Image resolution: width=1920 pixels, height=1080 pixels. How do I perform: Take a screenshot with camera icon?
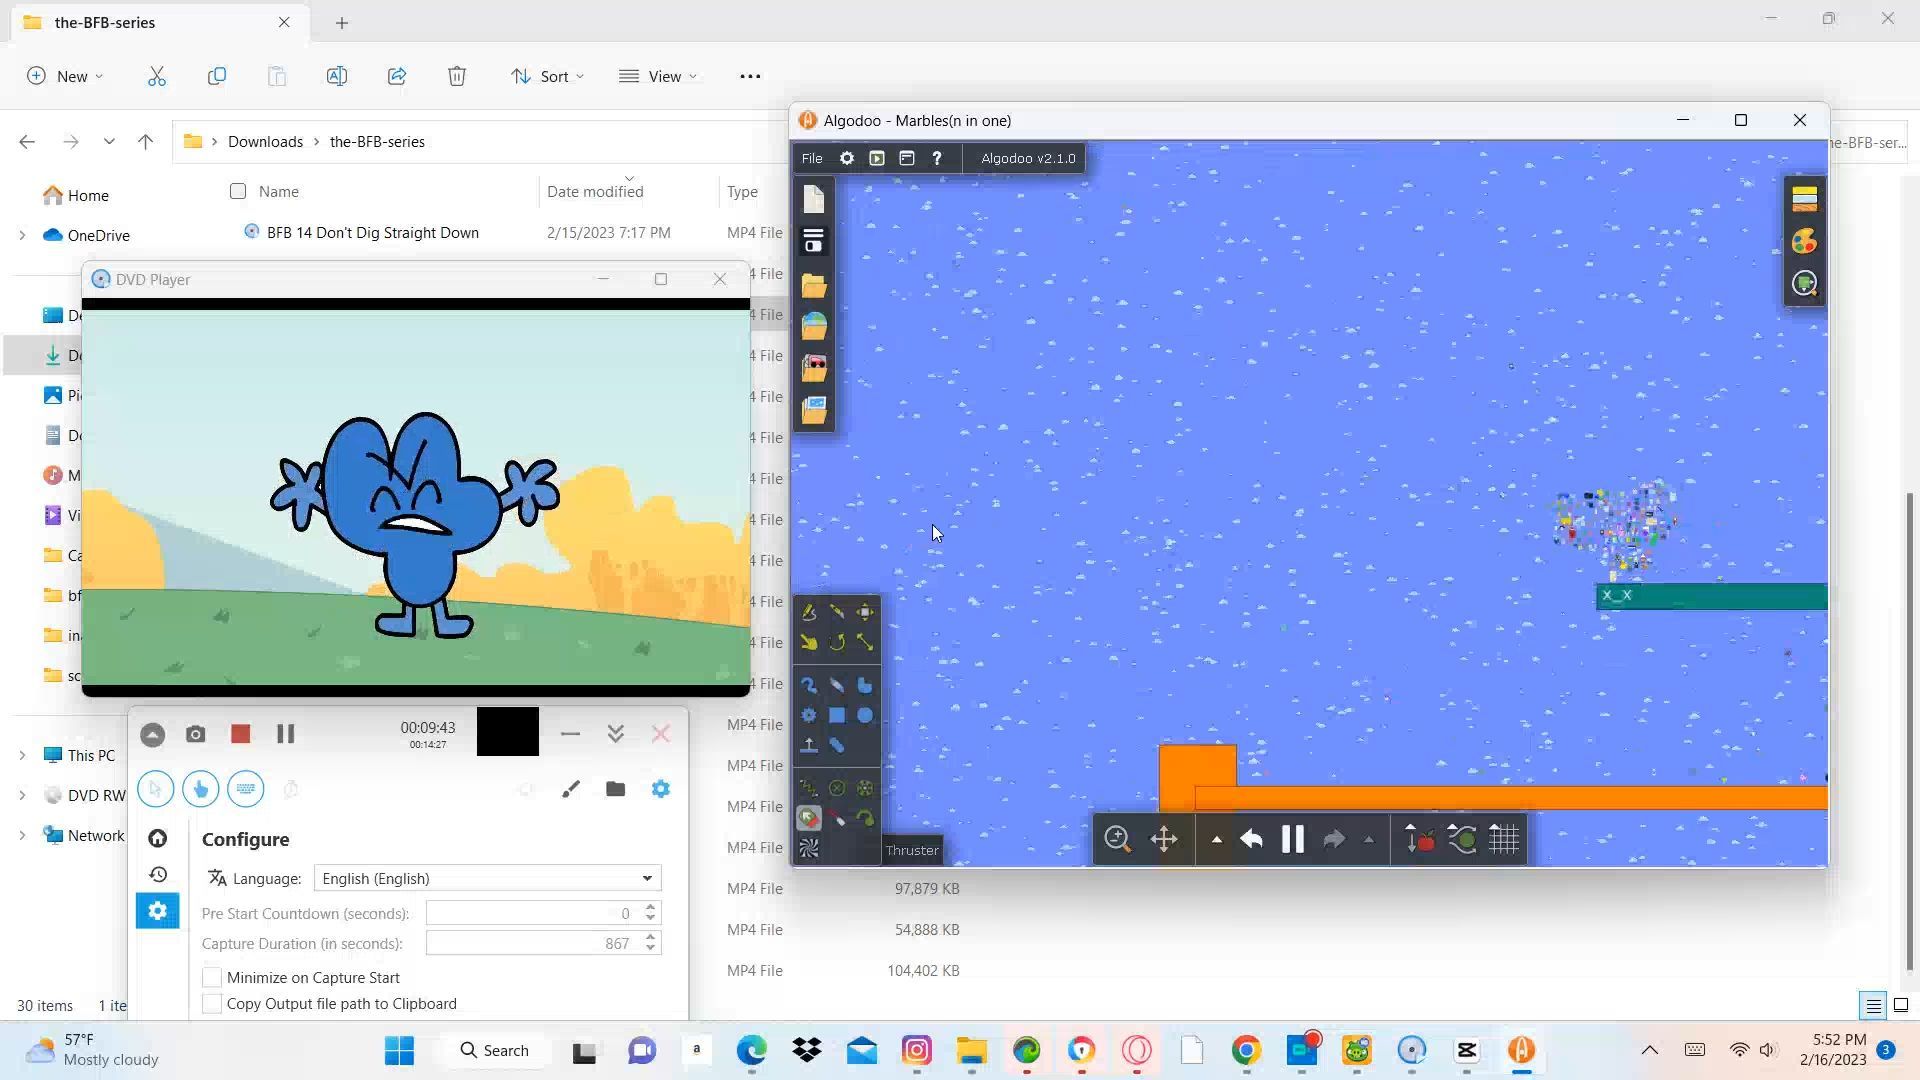[196, 734]
